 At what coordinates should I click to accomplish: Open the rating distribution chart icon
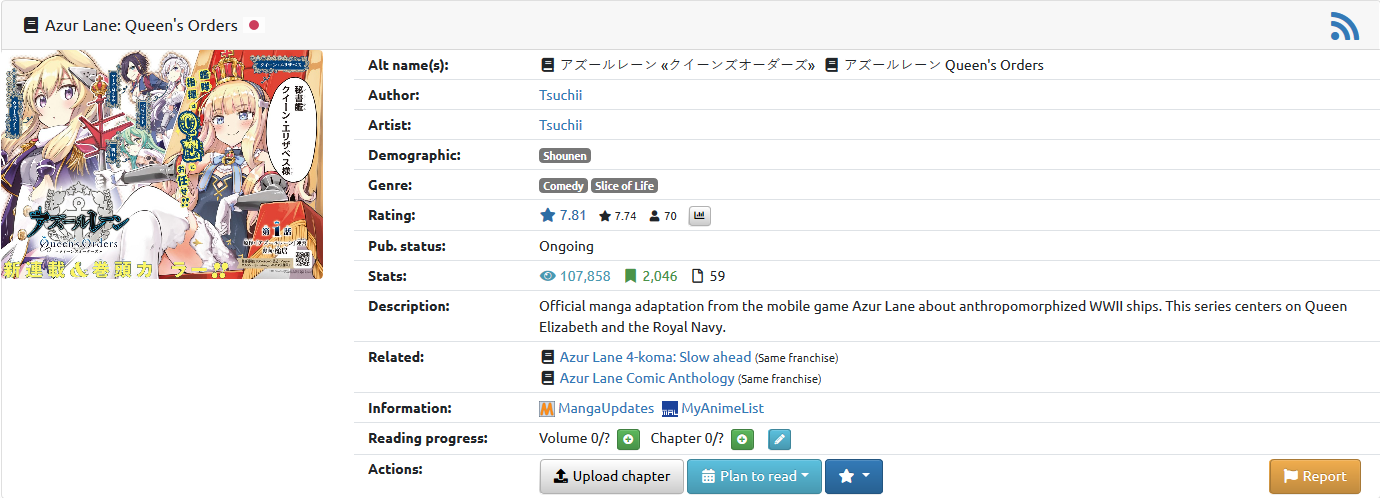click(699, 216)
